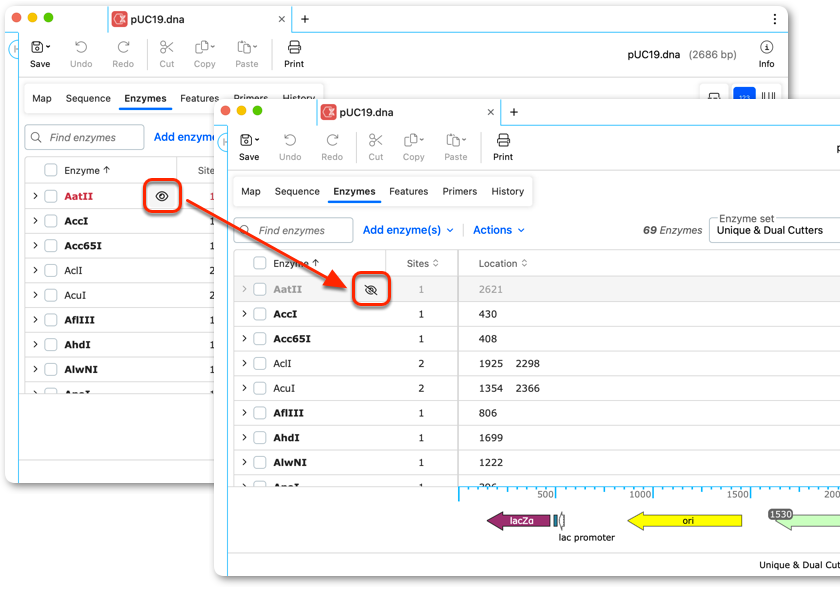The width and height of the screenshot is (840, 592).
Task: Open Actions dropdown in front window
Action: tap(499, 230)
